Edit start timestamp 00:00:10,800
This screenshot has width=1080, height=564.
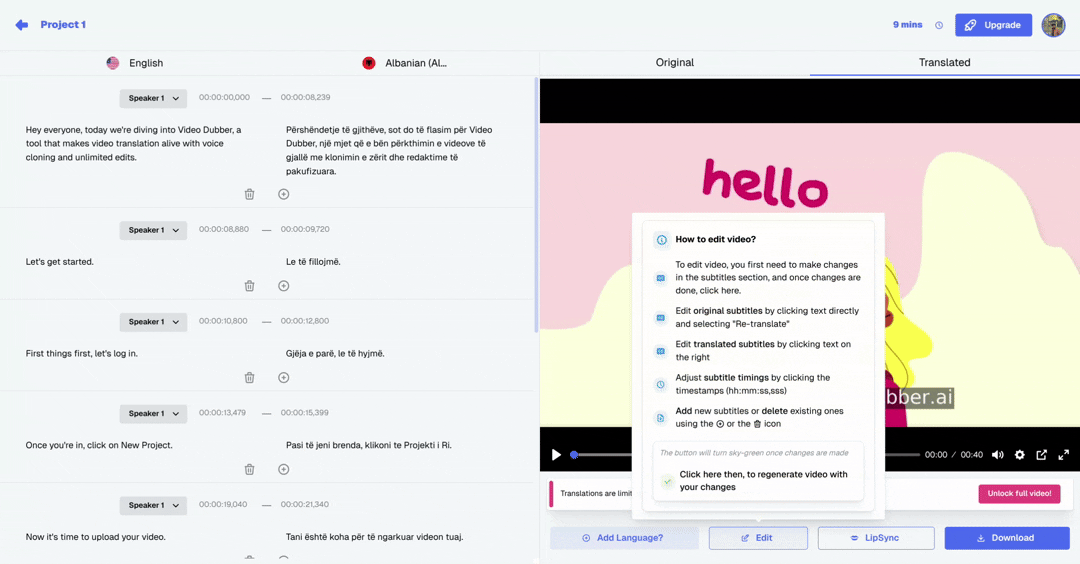click(x=223, y=321)
